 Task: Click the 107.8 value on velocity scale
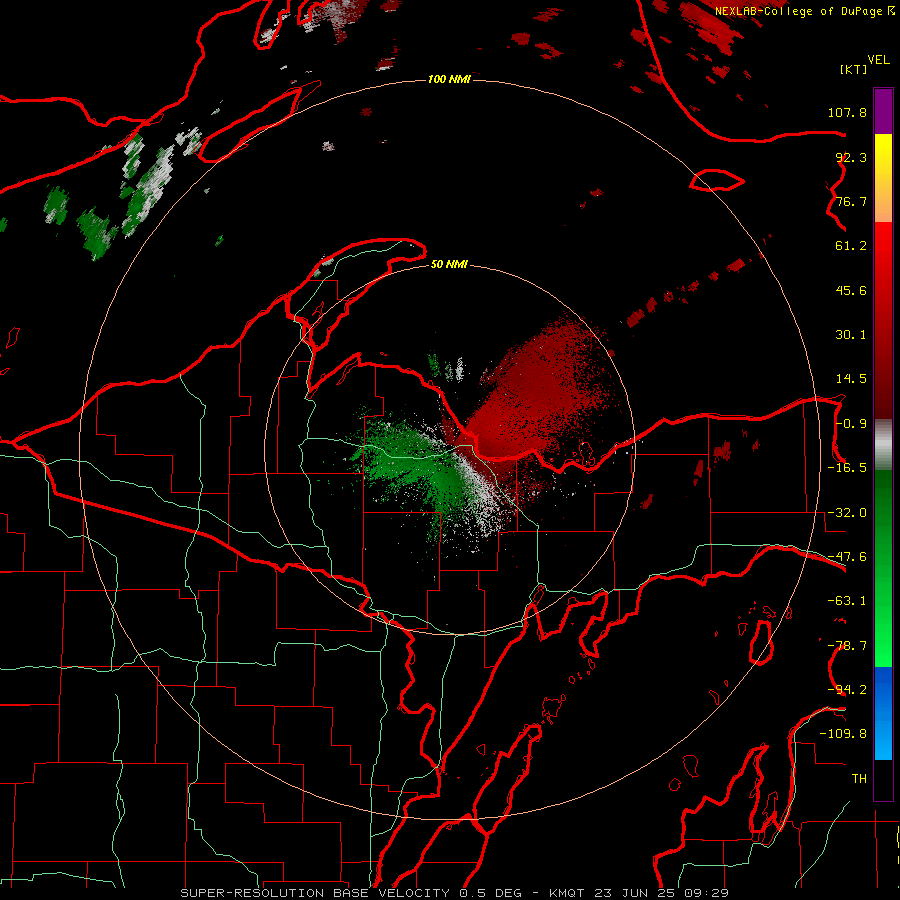[847, 112]
